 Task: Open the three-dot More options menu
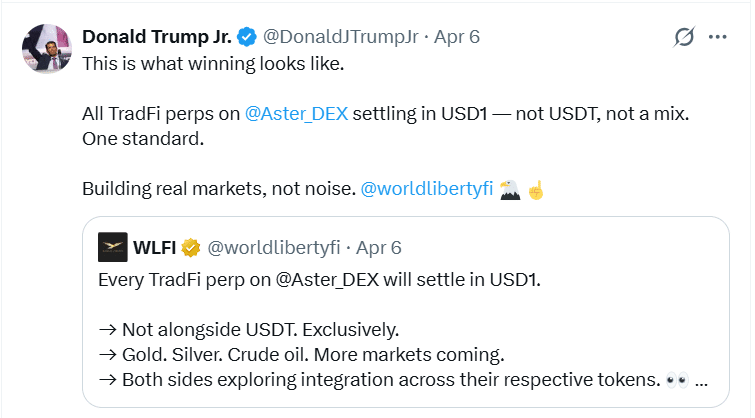[x=717, y=37]
